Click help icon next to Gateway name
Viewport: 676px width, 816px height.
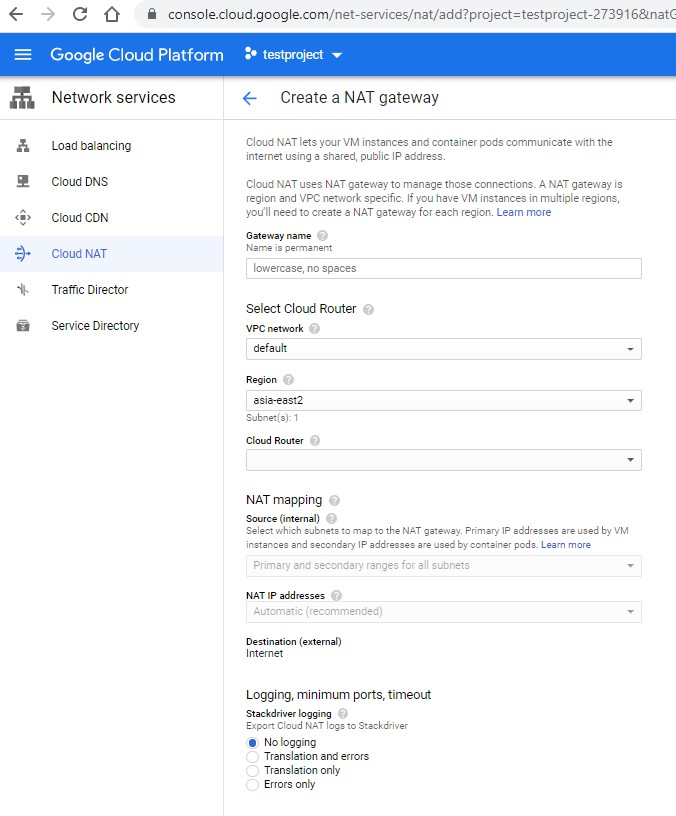point(322,235)
